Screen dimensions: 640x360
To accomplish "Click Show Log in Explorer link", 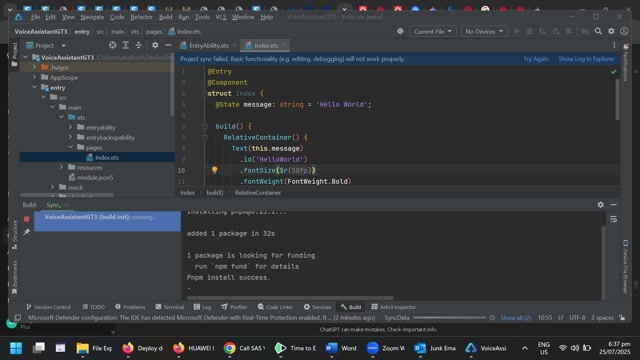I will coord(586,59).
